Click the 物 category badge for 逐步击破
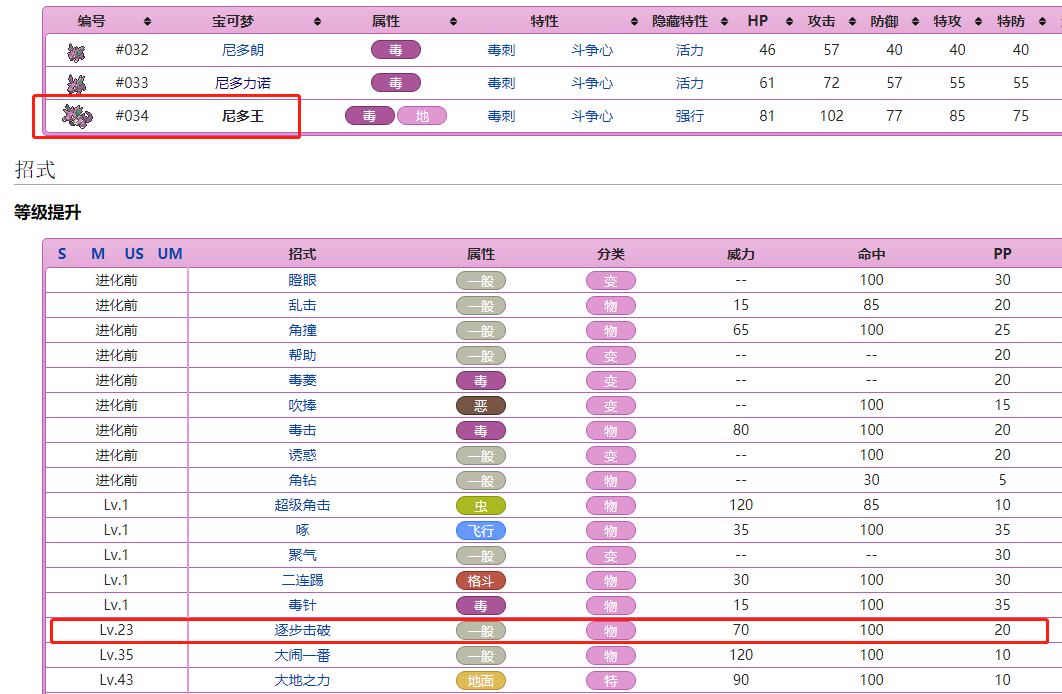Viewport: 1062px width, 694px height. [611, 630]
